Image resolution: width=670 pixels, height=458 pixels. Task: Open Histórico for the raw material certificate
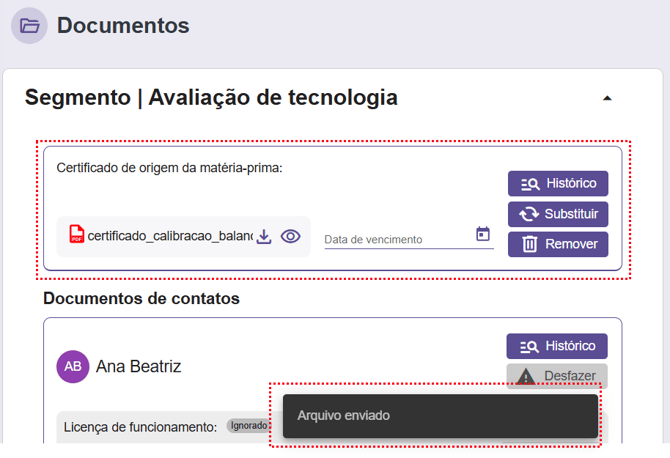click(x=558, y=184)
